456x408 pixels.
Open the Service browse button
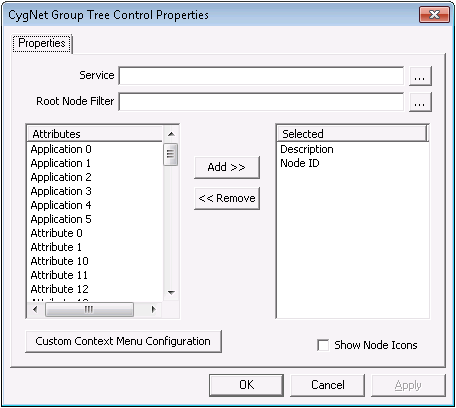(x=420, y=76)
